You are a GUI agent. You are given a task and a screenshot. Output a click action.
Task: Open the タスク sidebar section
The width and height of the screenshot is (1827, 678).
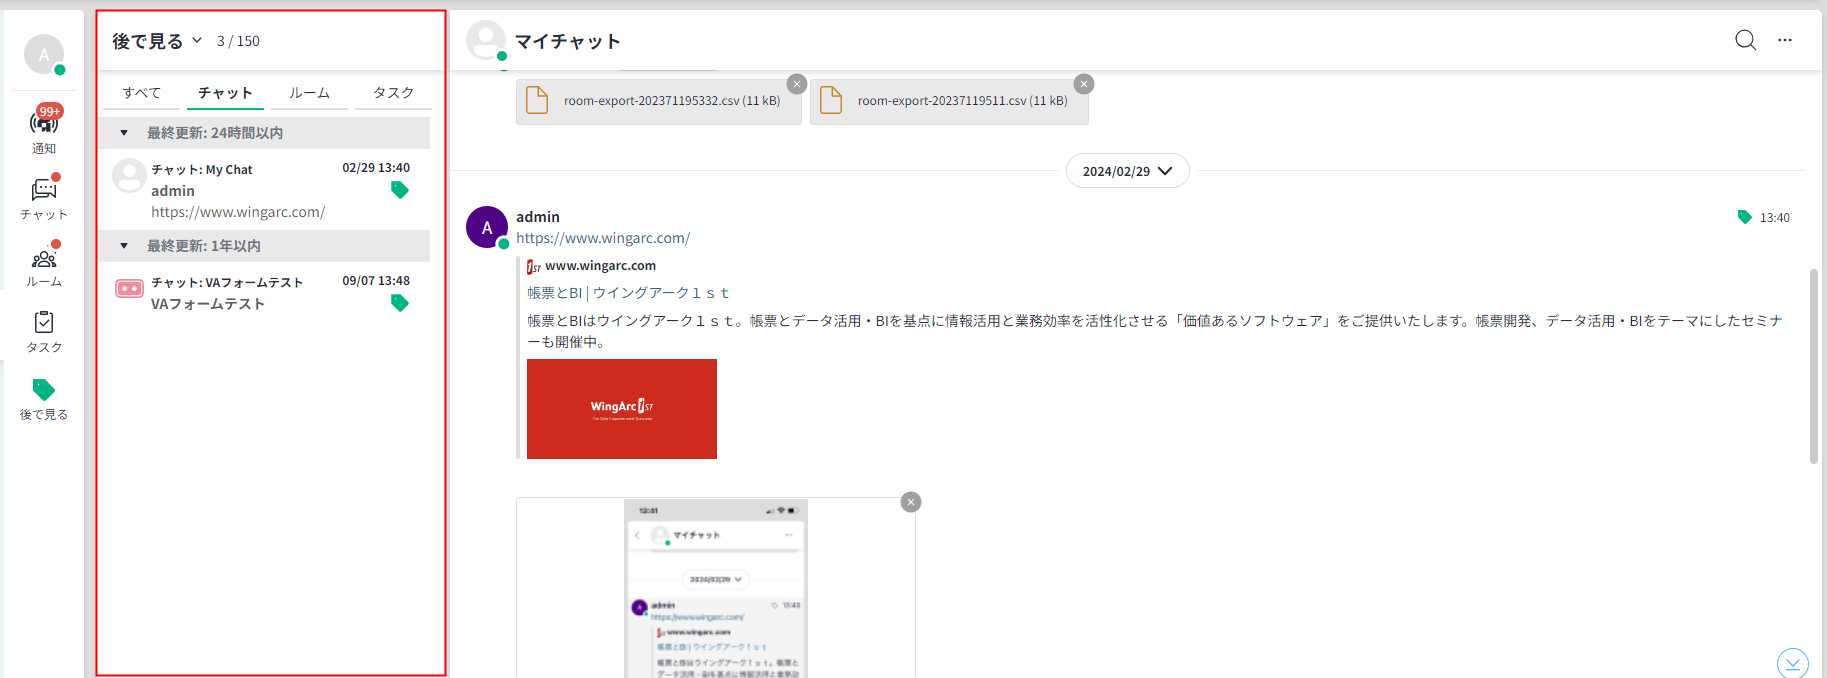point(44,332)
